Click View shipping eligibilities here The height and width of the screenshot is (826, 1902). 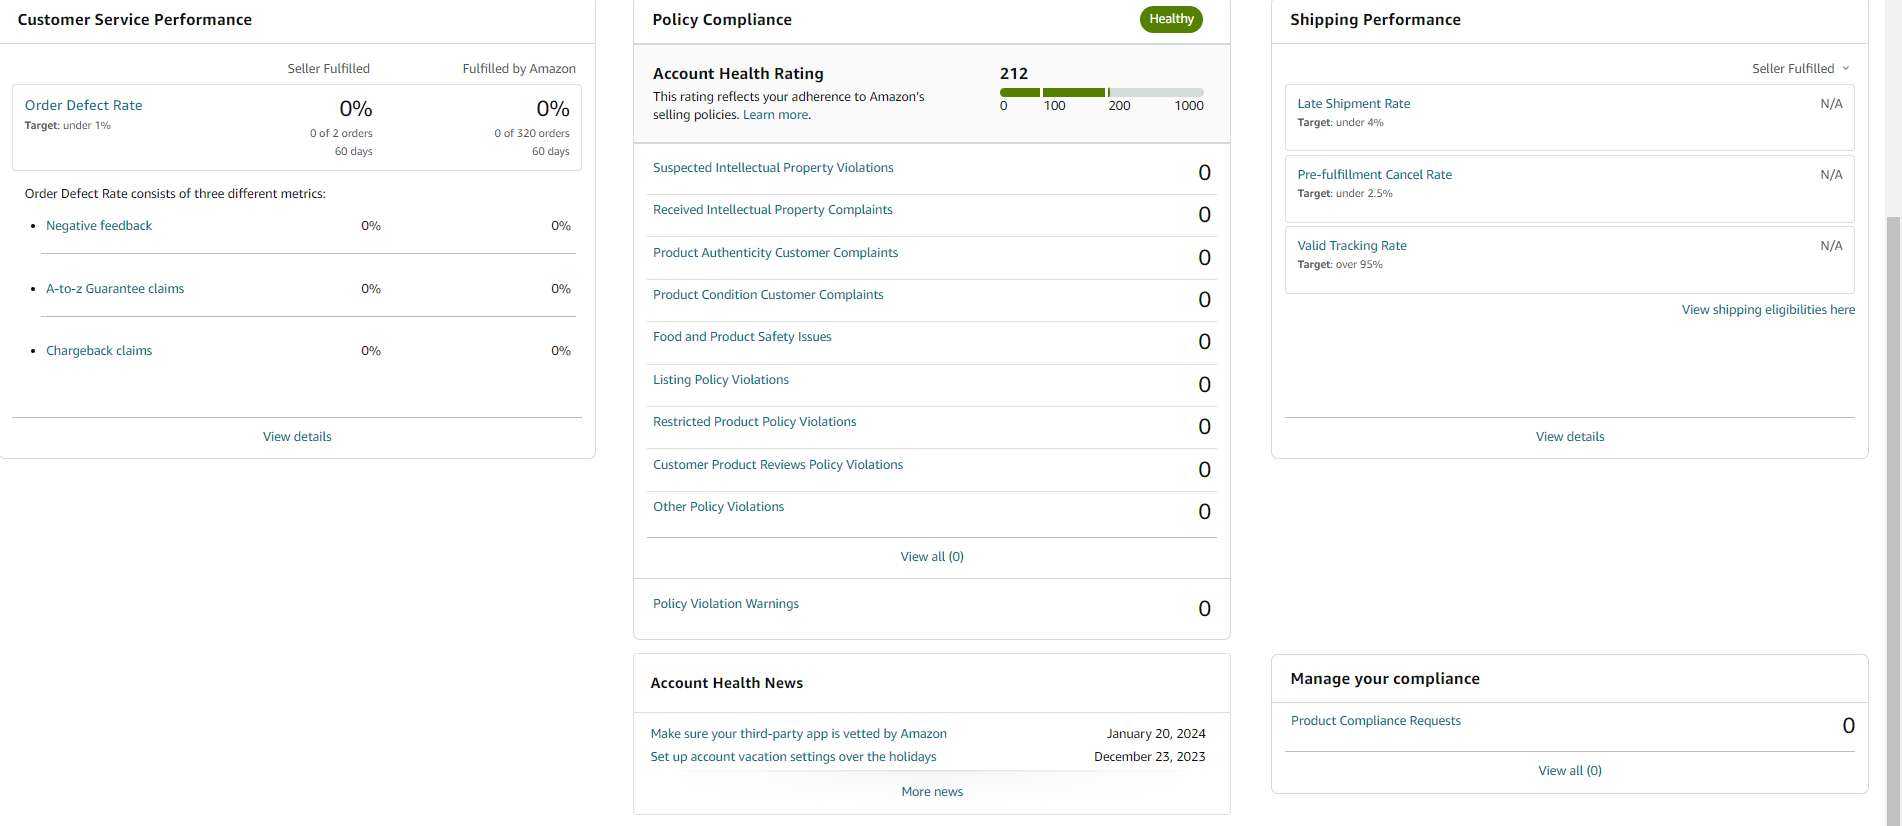[x=1768, y=310]
